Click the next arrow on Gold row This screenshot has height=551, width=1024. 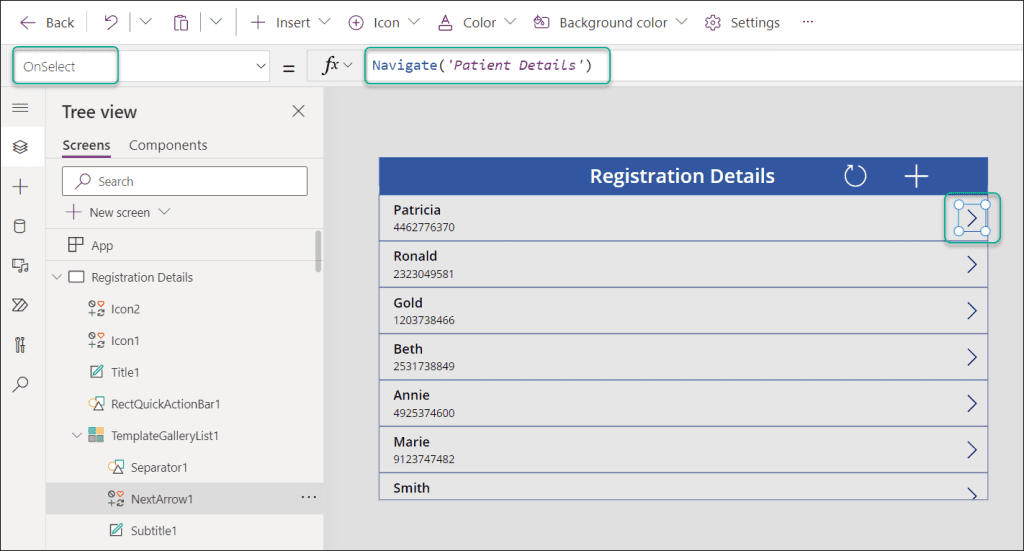[972, 311]
